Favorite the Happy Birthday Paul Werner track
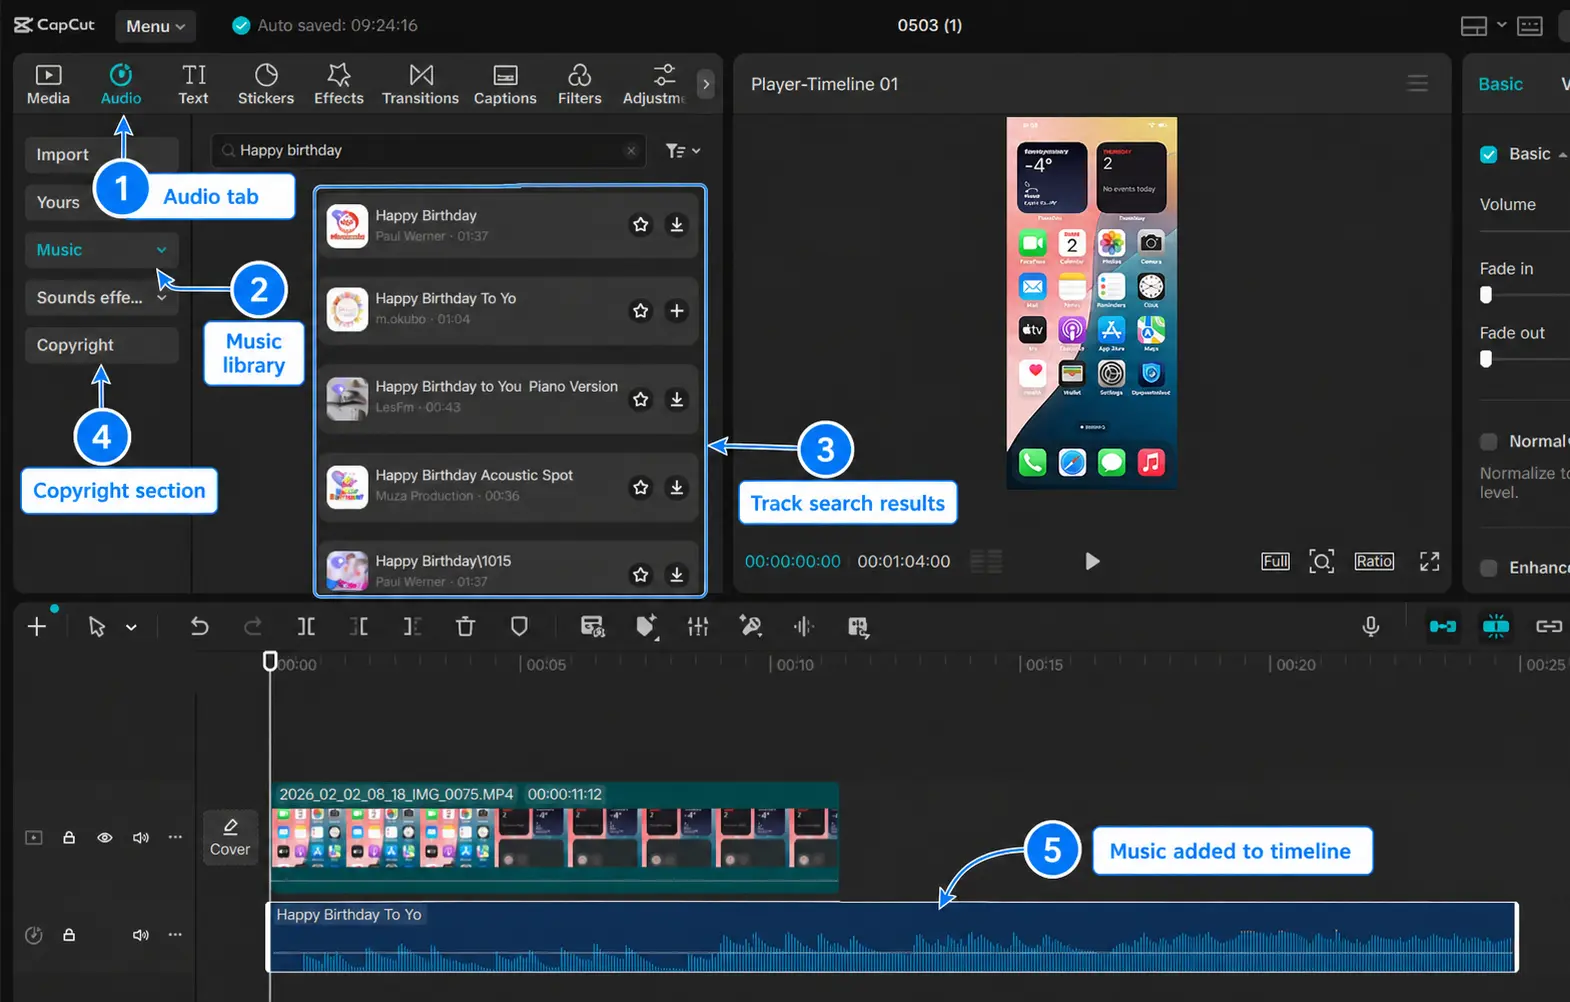The image size is (1570, 1002). (641, 225)
